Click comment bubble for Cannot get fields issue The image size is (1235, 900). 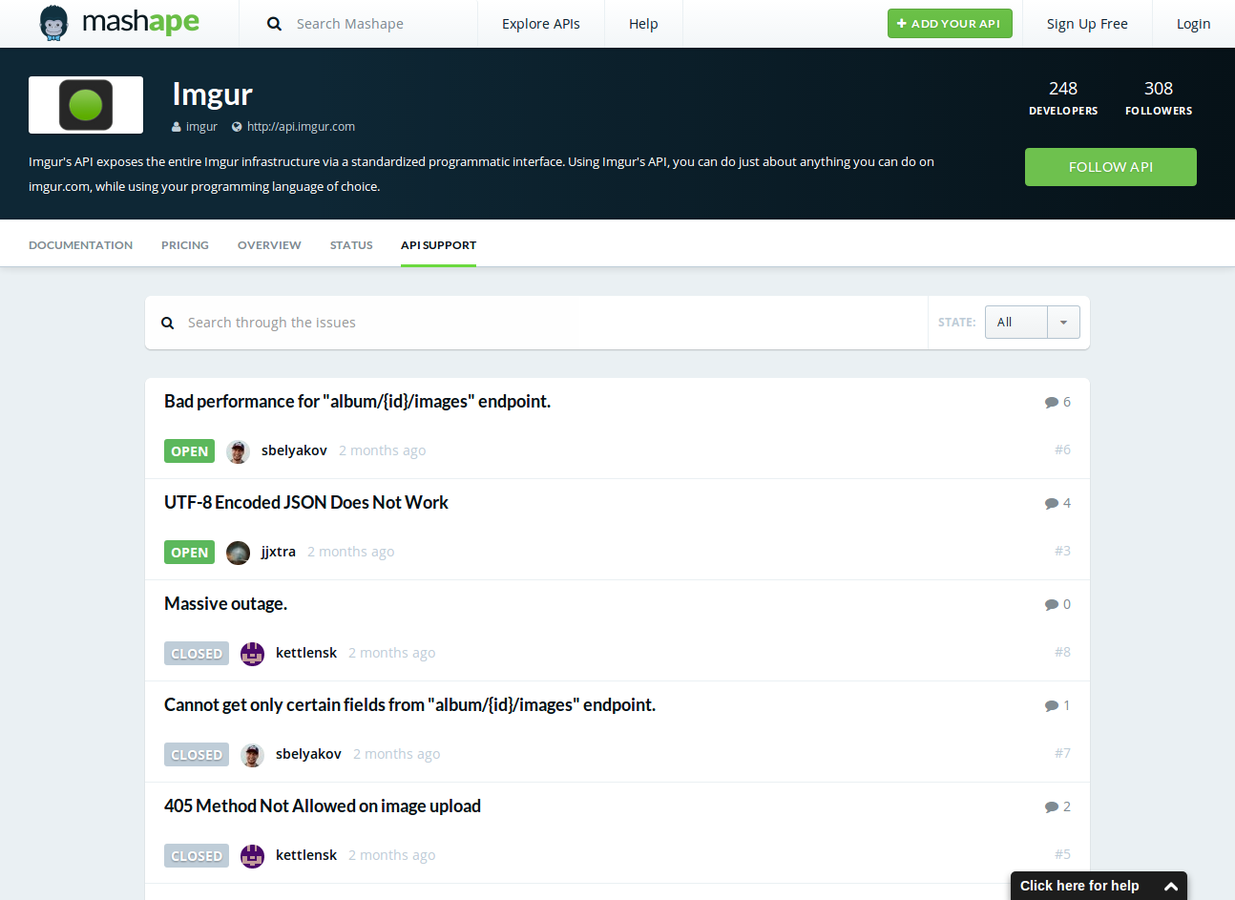coord(1051,705)
